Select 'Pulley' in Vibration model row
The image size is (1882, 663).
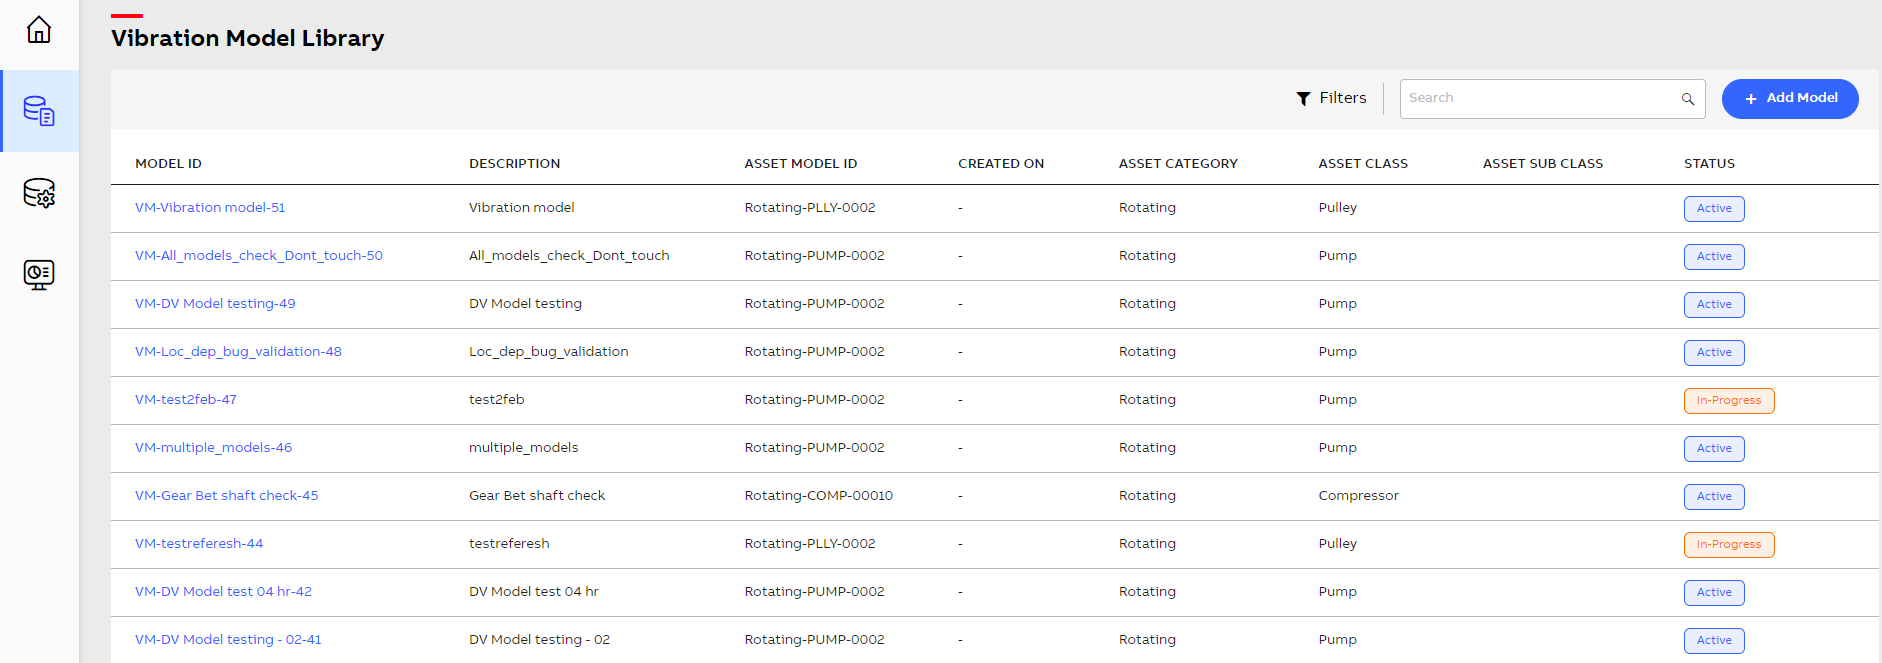click(1338, 208)
